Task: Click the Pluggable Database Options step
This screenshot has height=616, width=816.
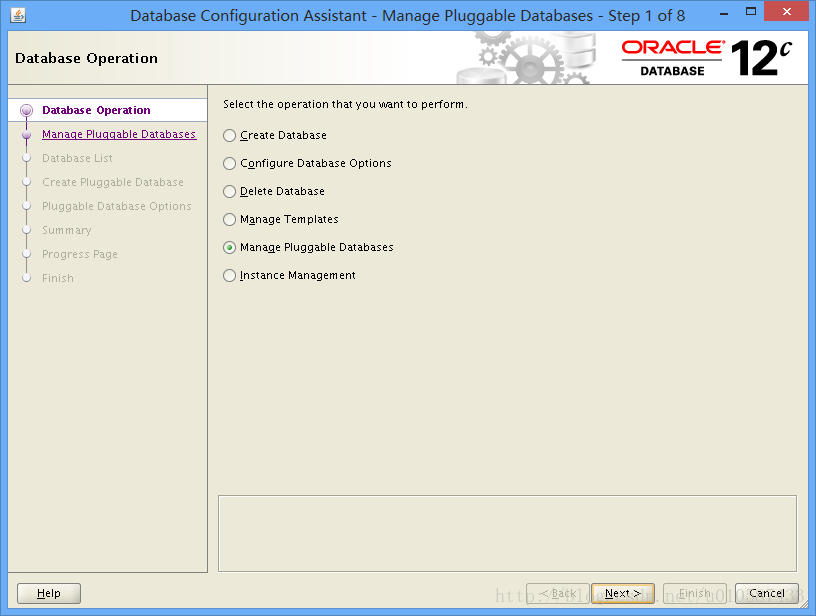Action: 117,206
